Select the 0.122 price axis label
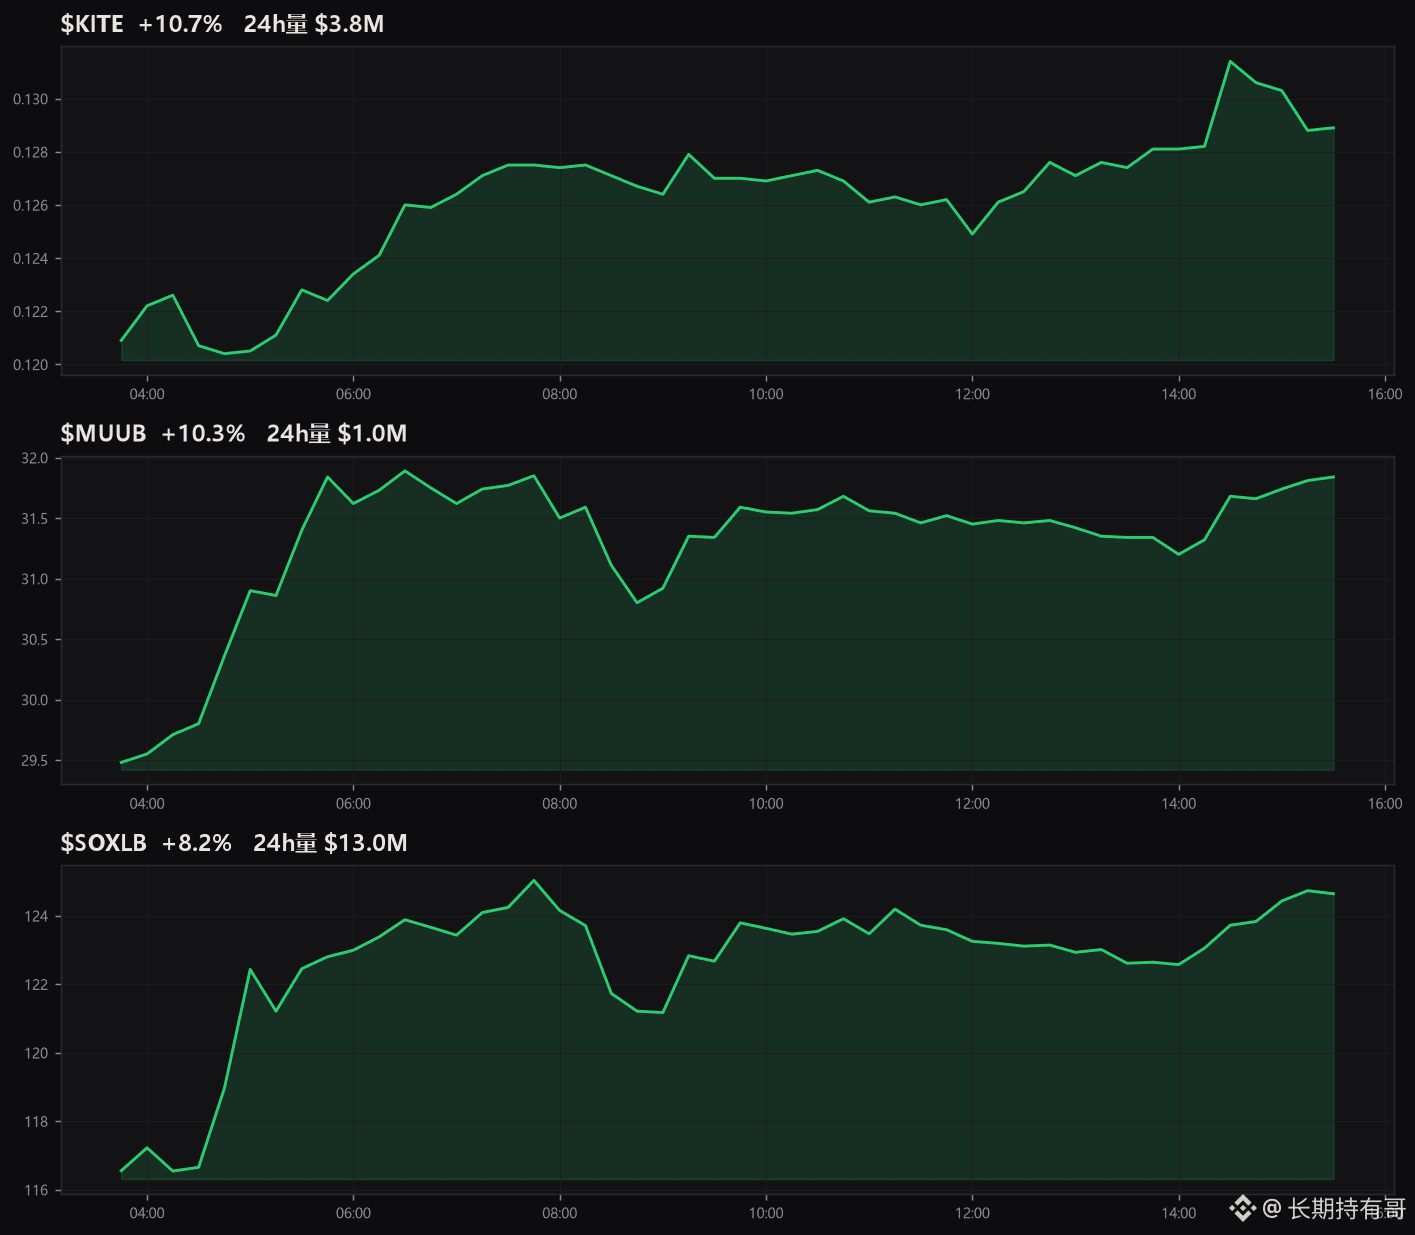Screen dimensions: 1415x1235 tap(30, 311)
